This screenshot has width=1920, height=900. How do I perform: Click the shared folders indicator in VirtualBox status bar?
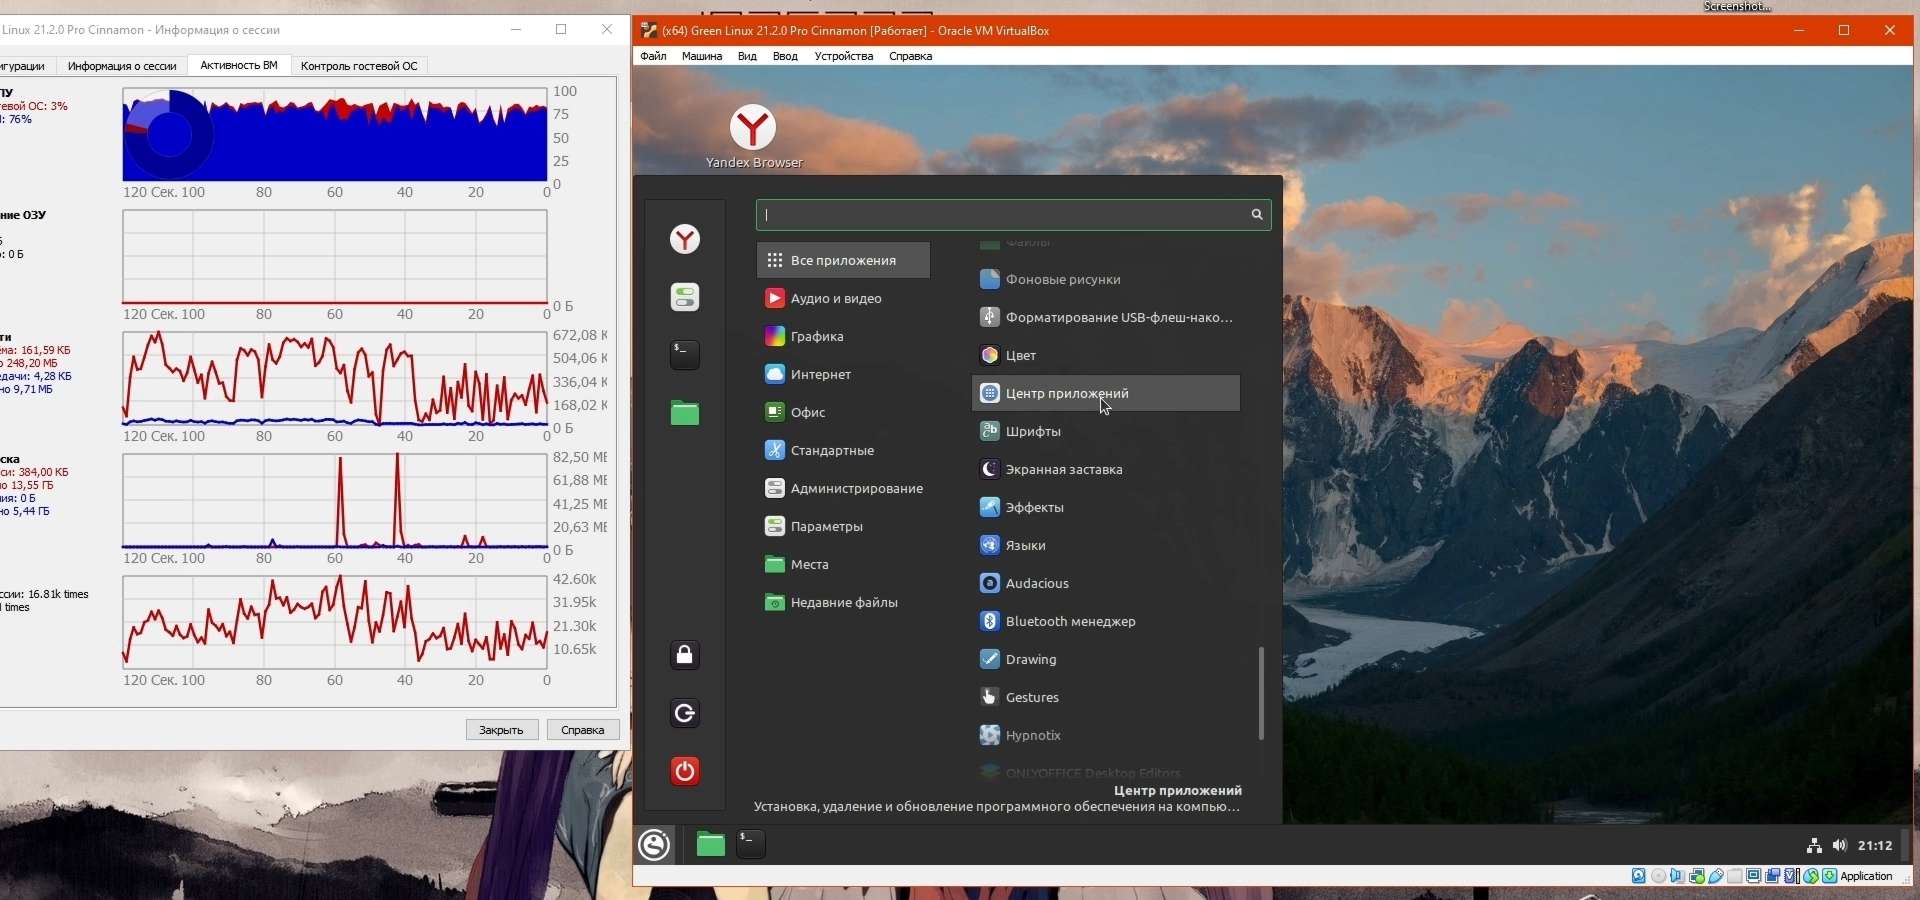pyautogui.click(x=1735, y=876)
